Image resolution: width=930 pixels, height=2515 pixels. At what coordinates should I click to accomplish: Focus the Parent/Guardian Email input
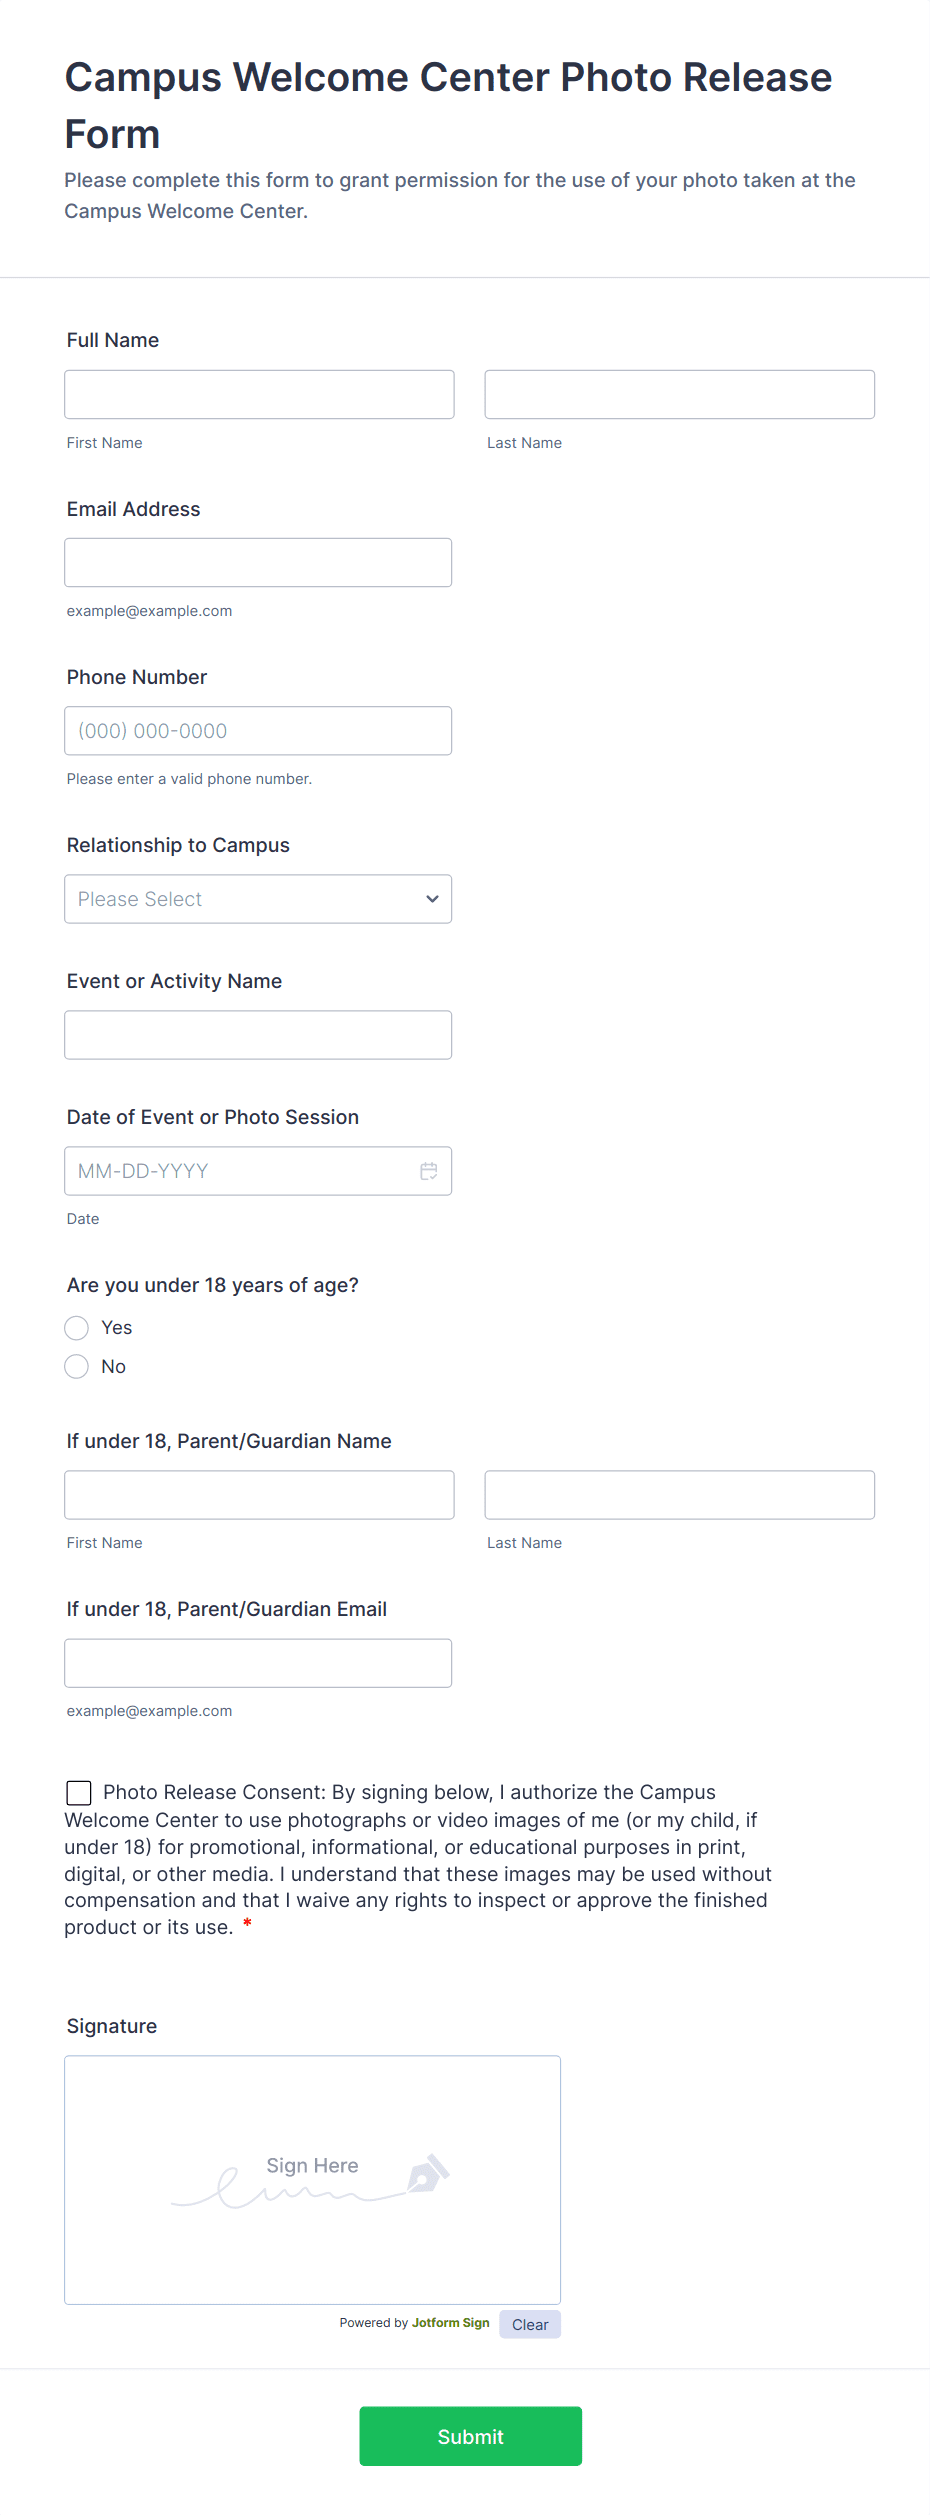tap(258, 1663)
